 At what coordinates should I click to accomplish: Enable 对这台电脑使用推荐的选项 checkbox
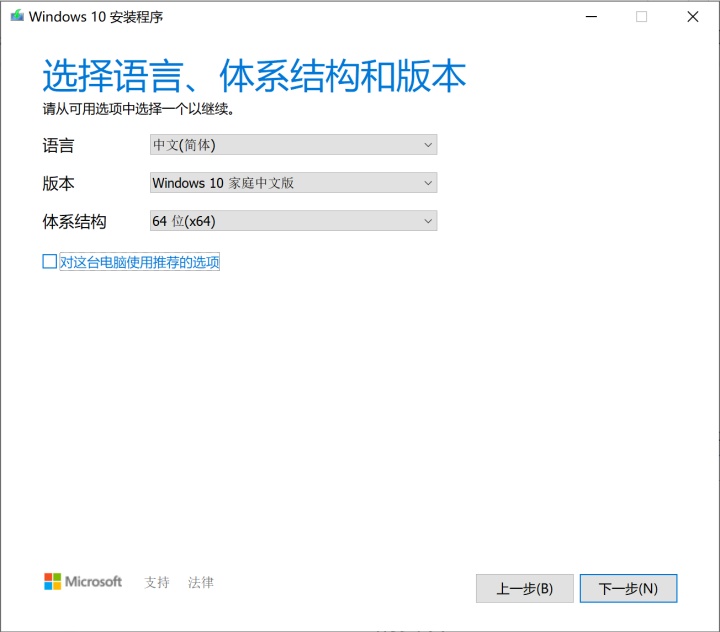pos(50,261)
